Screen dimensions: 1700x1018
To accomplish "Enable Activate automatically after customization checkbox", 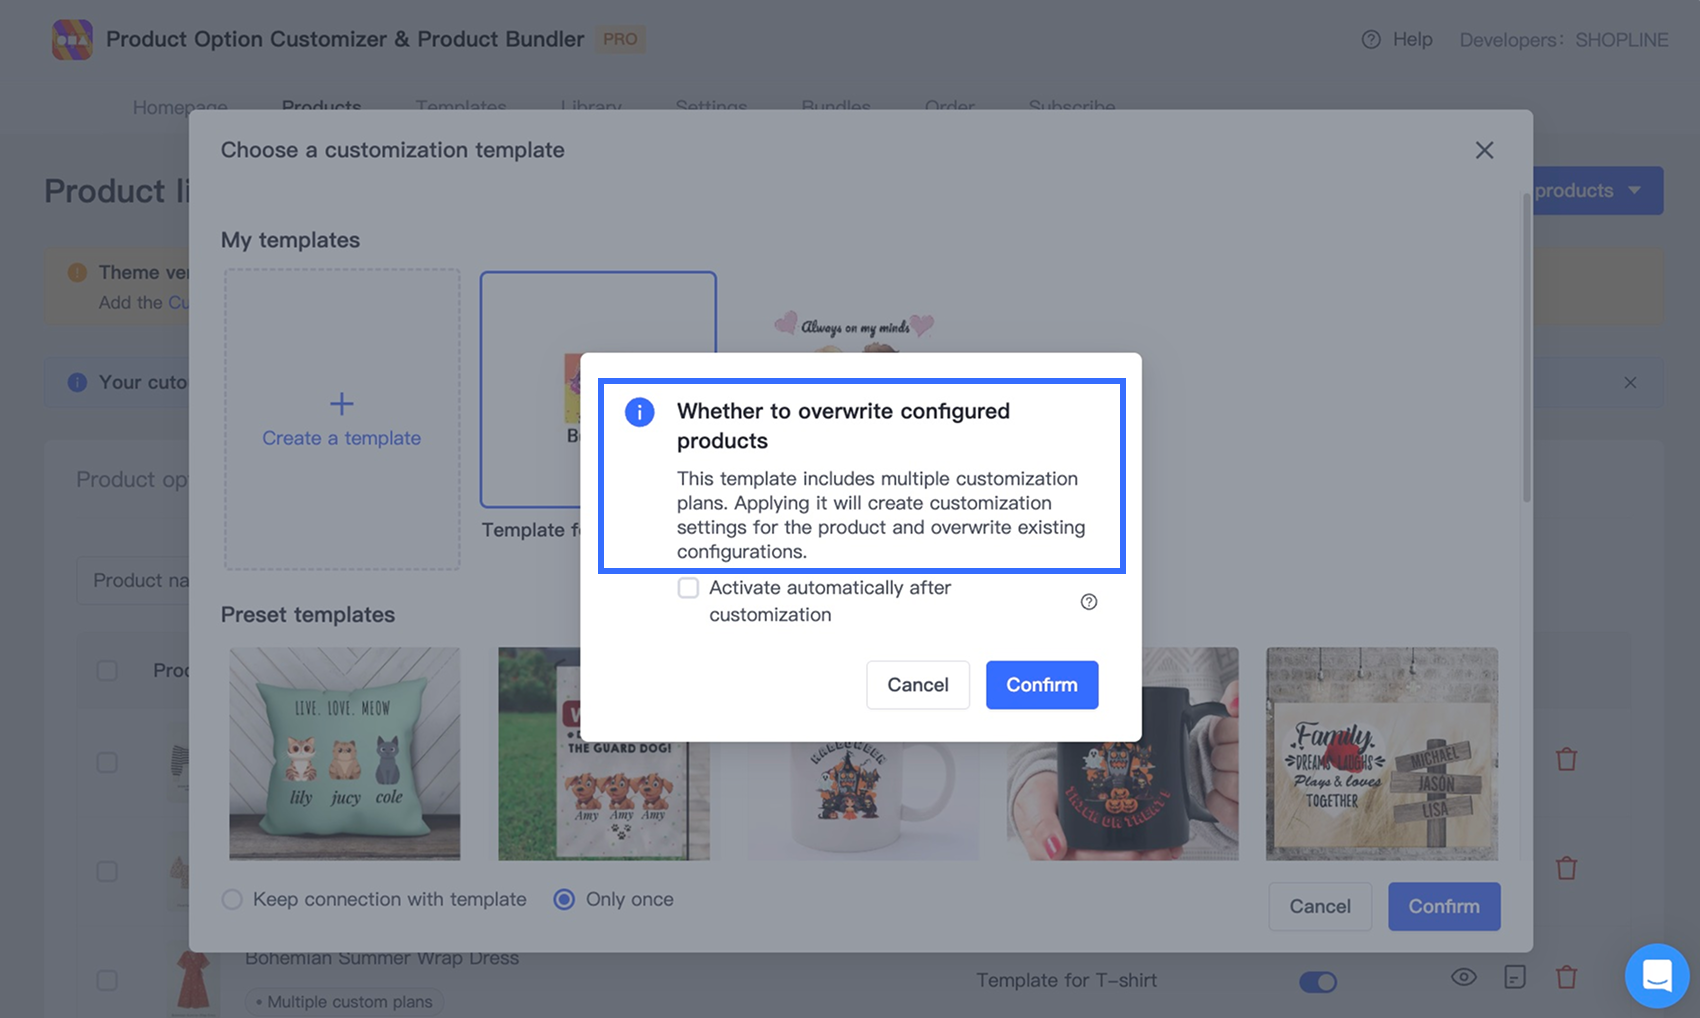I will (x=688, y=588).
